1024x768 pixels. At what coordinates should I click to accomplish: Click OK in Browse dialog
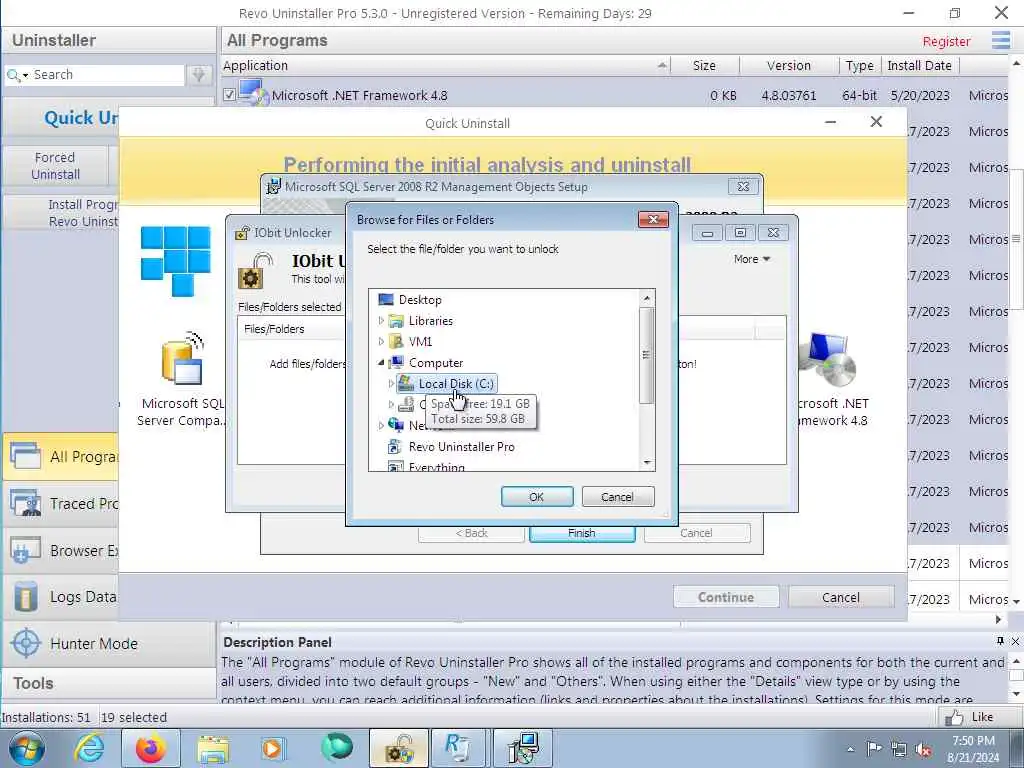click(537, 497)
